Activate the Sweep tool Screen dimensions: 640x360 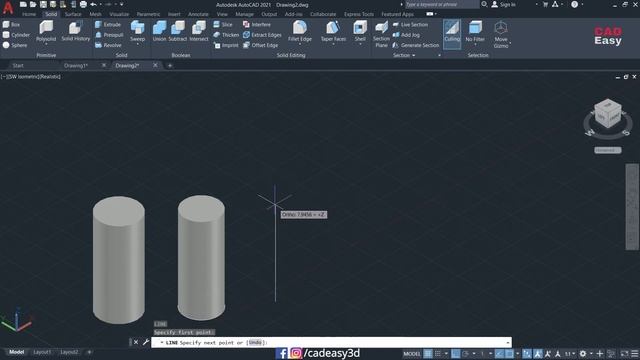[x=138, y=31]
